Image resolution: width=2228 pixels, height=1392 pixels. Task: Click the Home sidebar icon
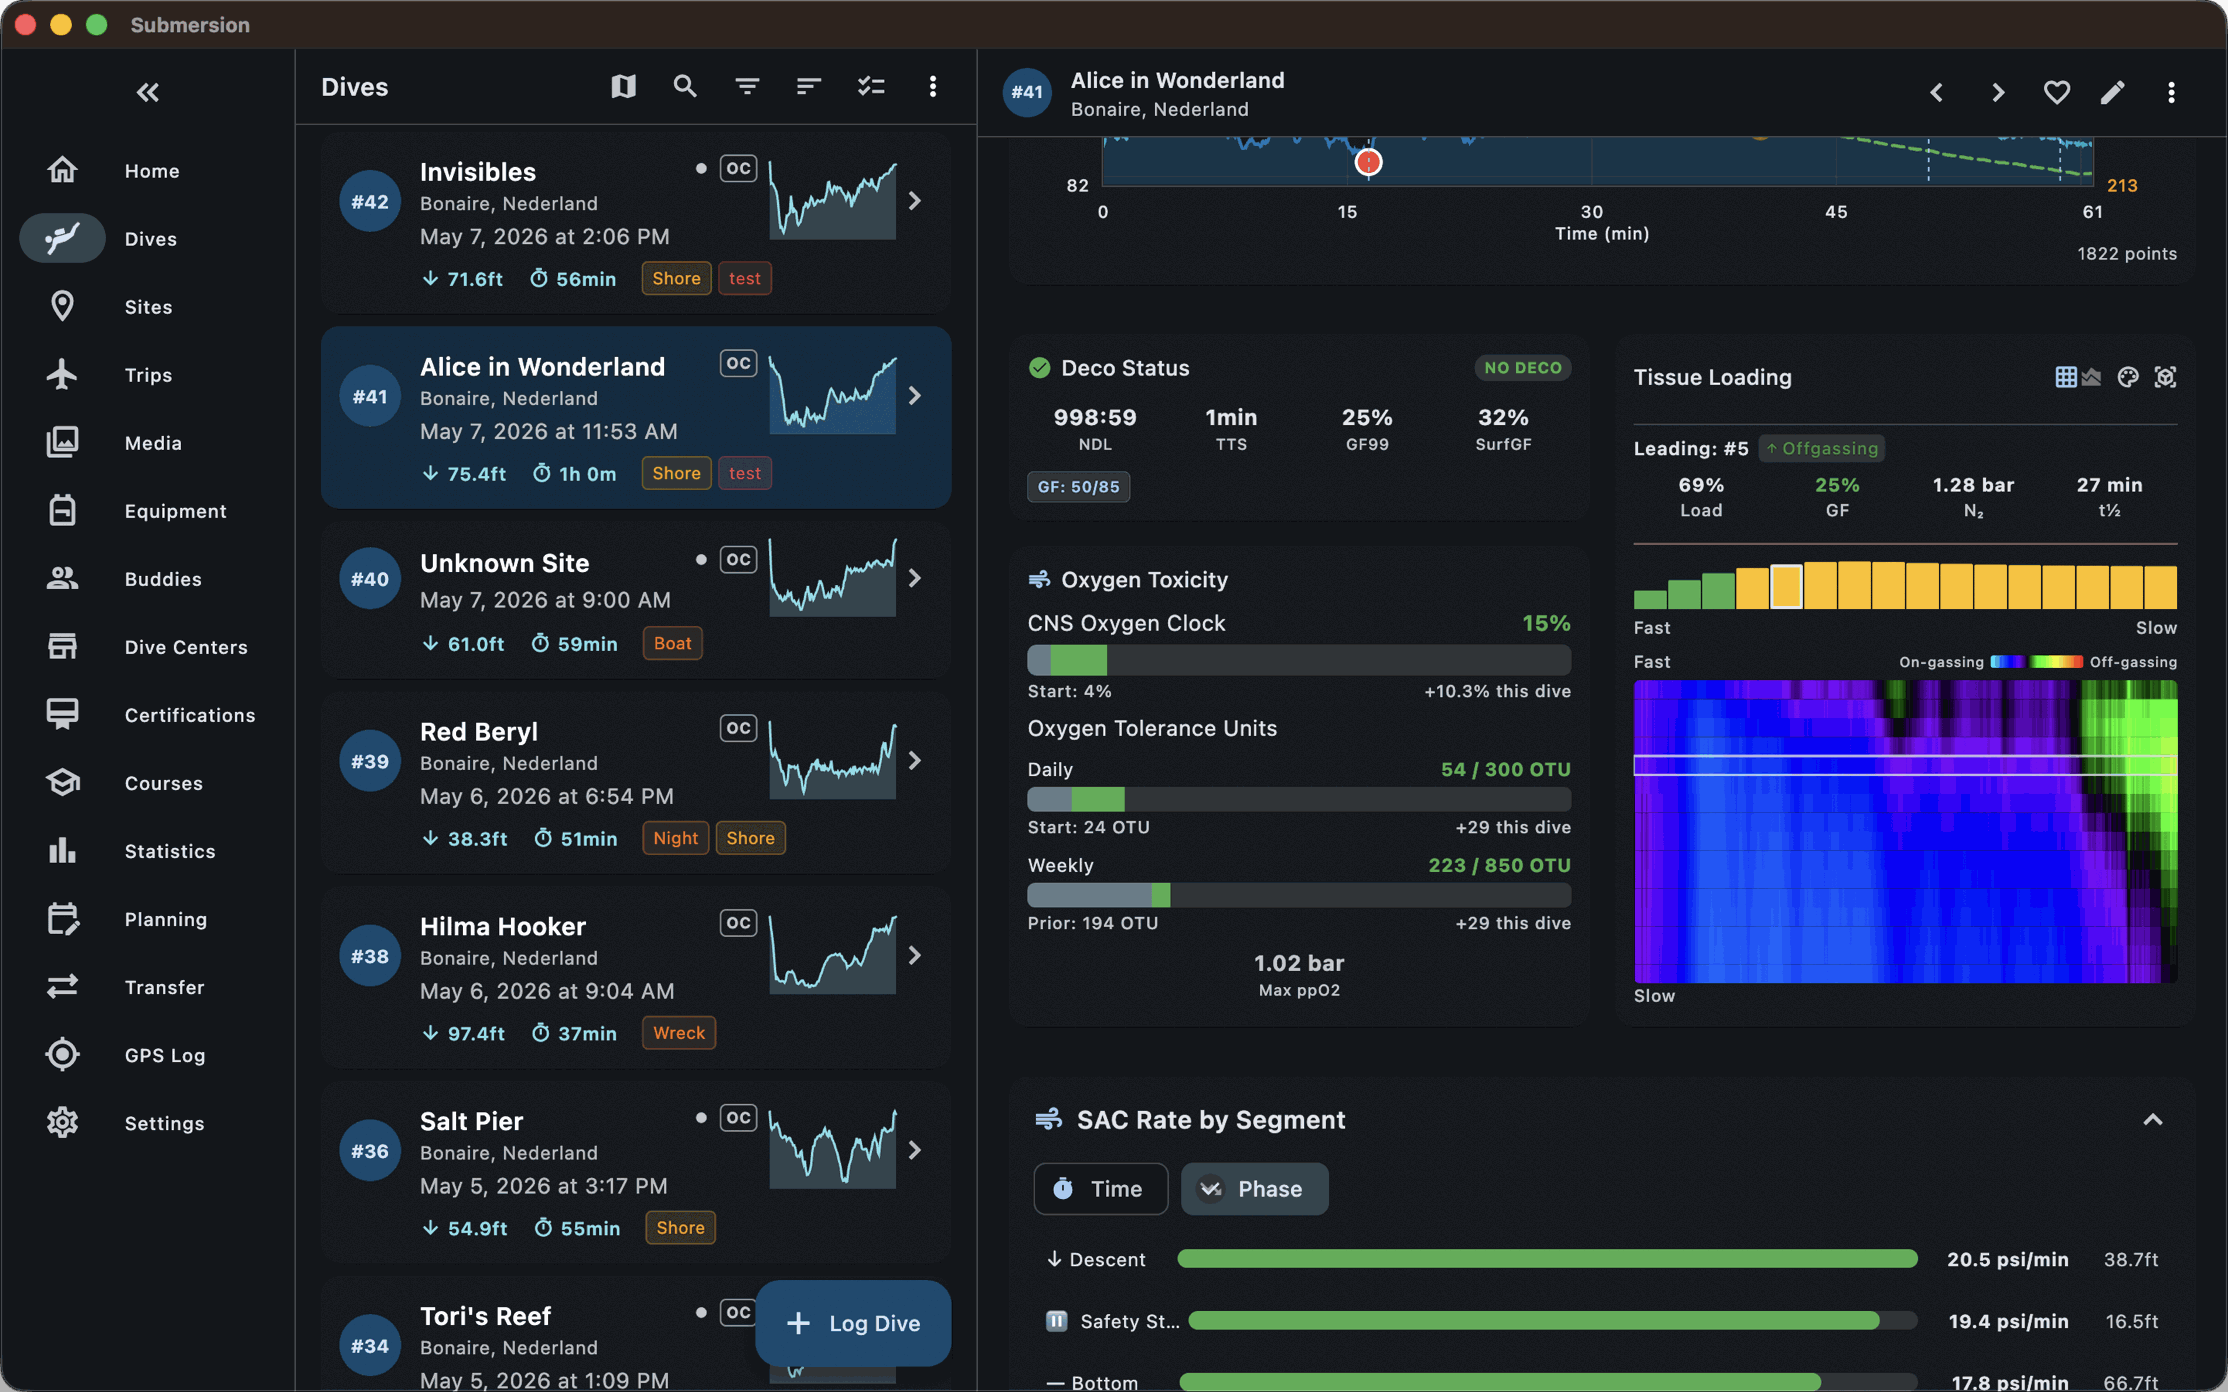click(x=62, y=170)
